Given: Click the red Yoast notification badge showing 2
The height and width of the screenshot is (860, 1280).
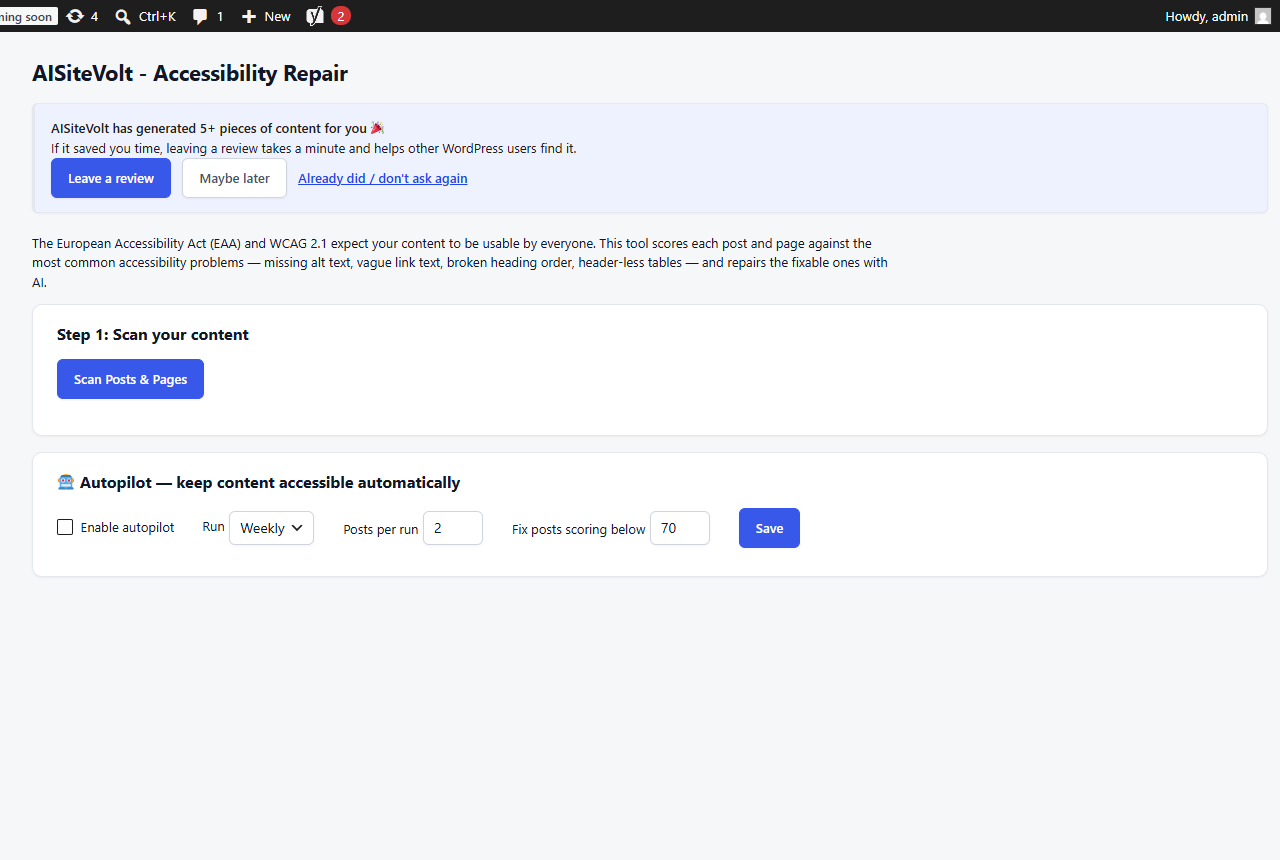Looking at the screenshot, I should click(341, 16).
